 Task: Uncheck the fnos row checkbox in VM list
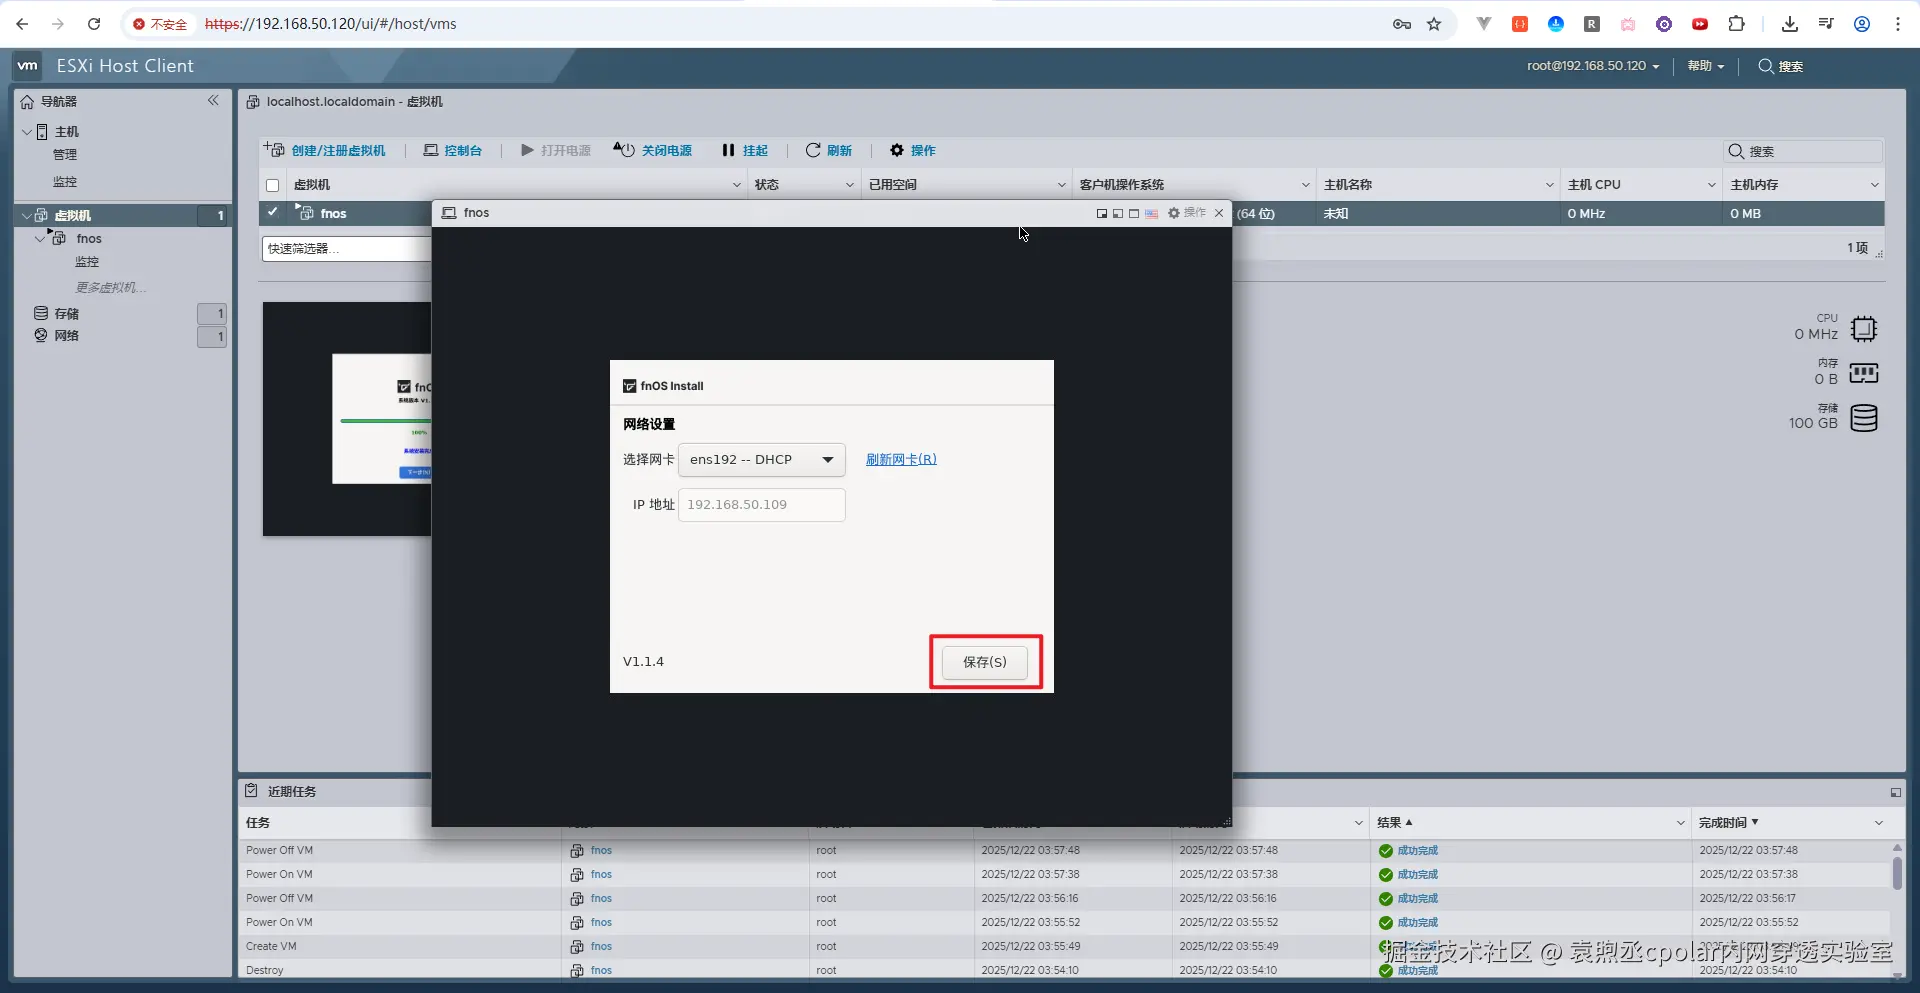point(272,213)
